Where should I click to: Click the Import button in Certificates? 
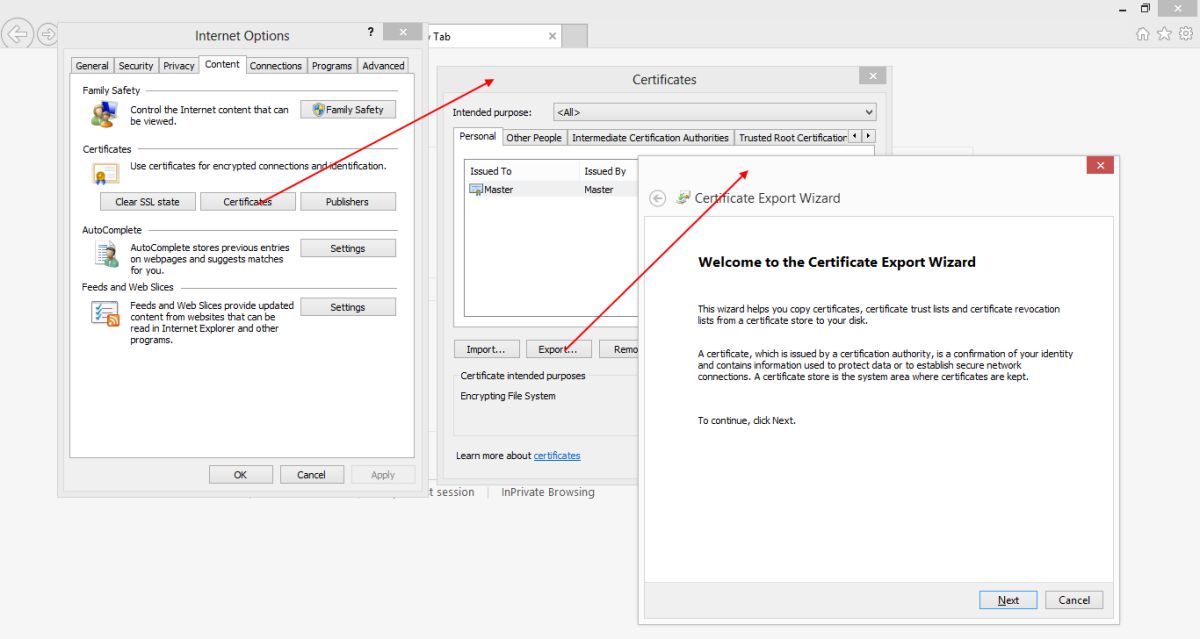pos(487,349)
